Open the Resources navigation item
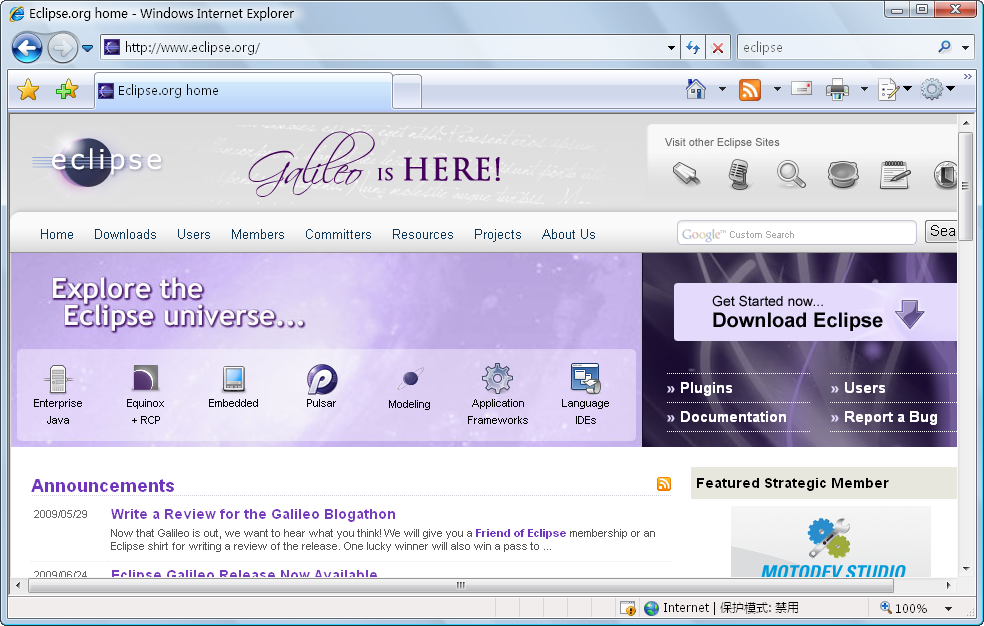 pyautogui.click(x=422, y=234)
